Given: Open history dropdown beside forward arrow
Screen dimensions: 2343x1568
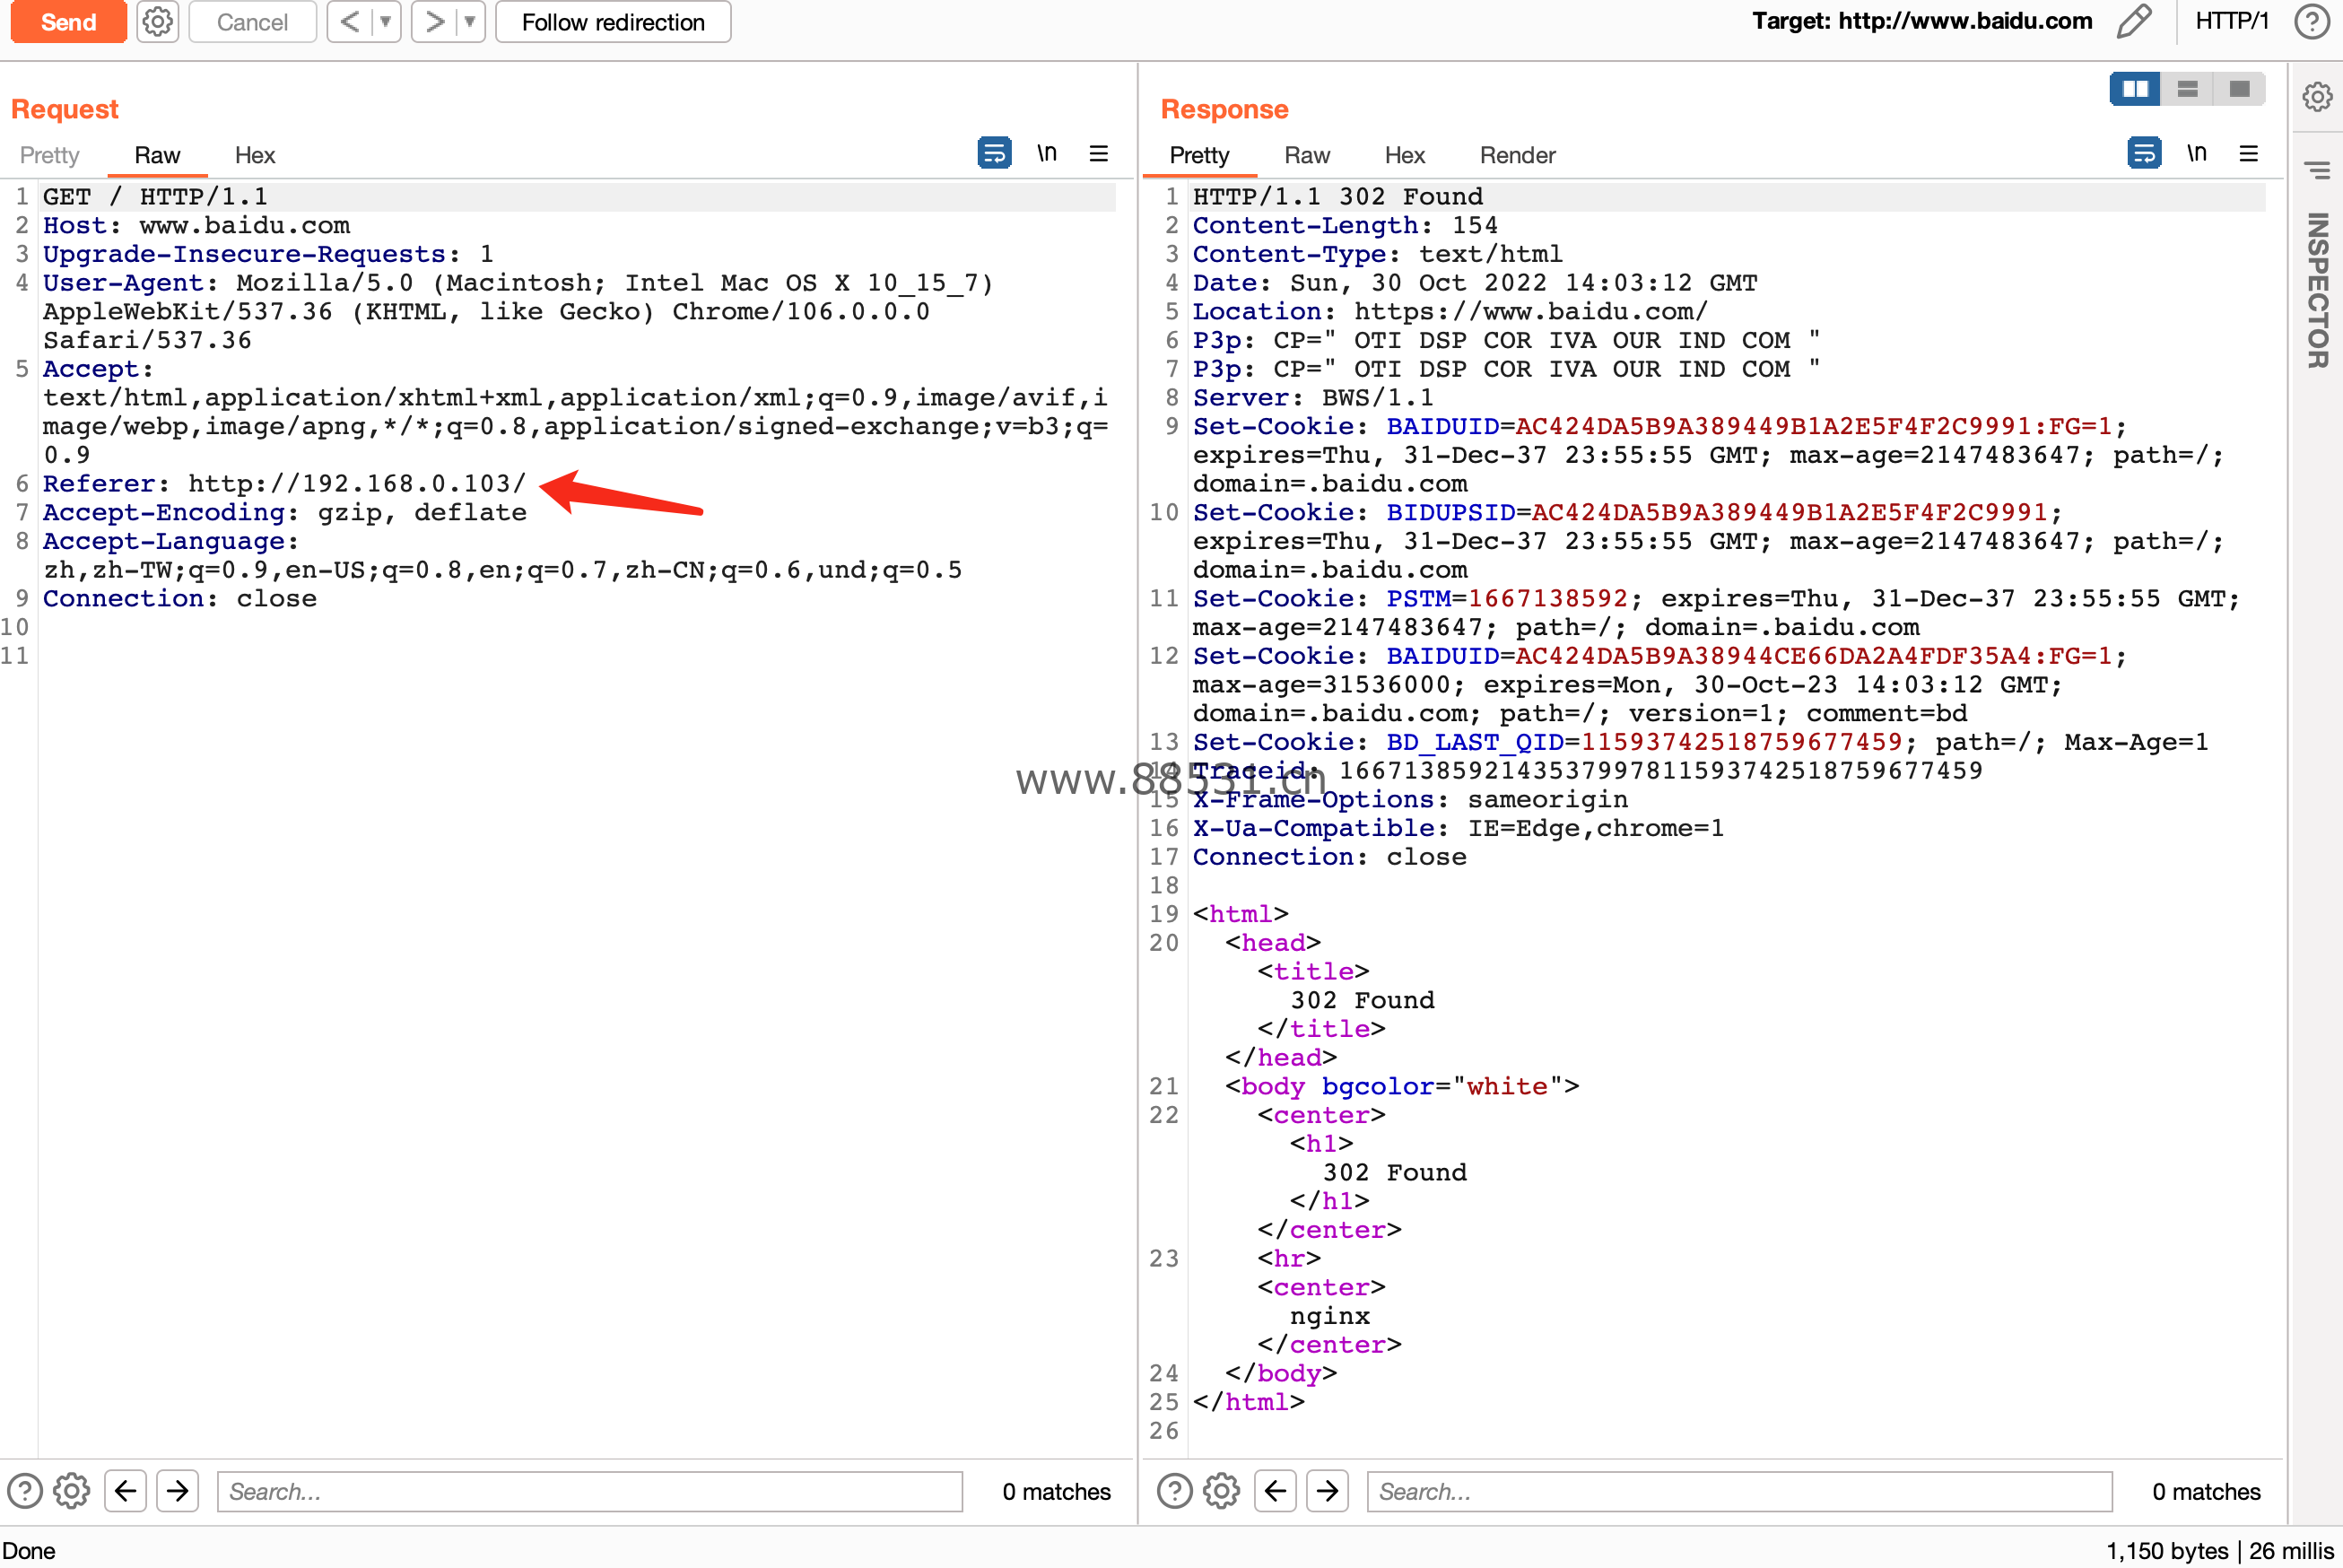Looking at the screenshot, I should click(x=469, y=21).
